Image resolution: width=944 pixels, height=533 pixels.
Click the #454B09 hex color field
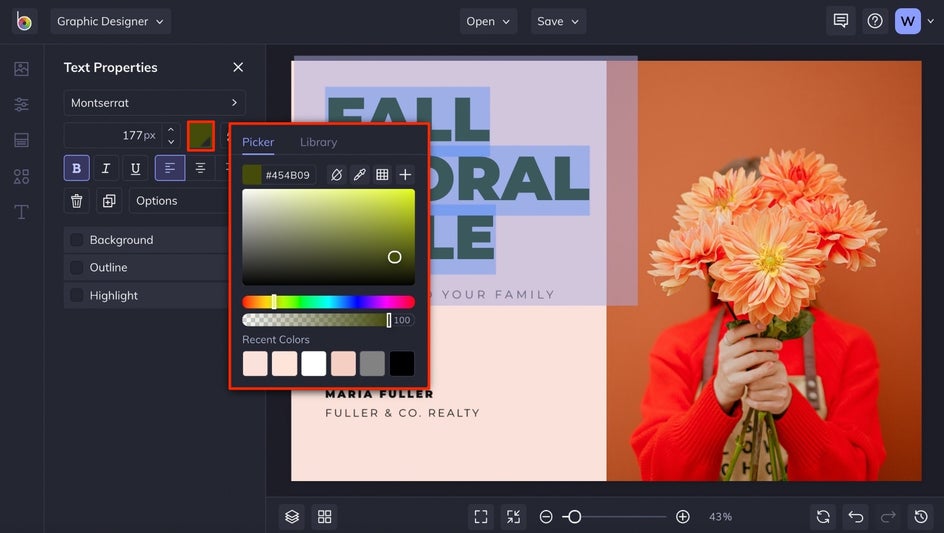(x=287, y=175)
